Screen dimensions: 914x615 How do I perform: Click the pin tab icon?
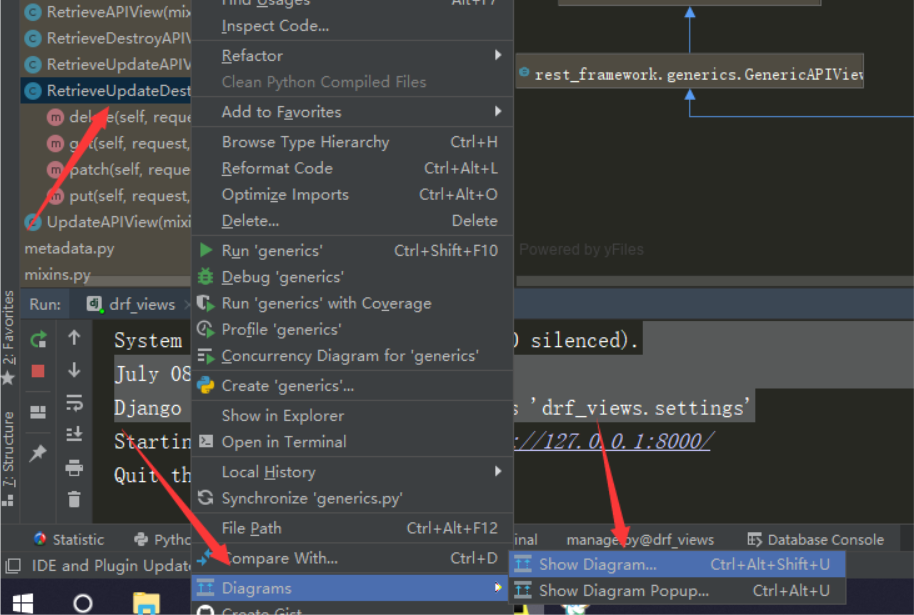coord(38,452)
